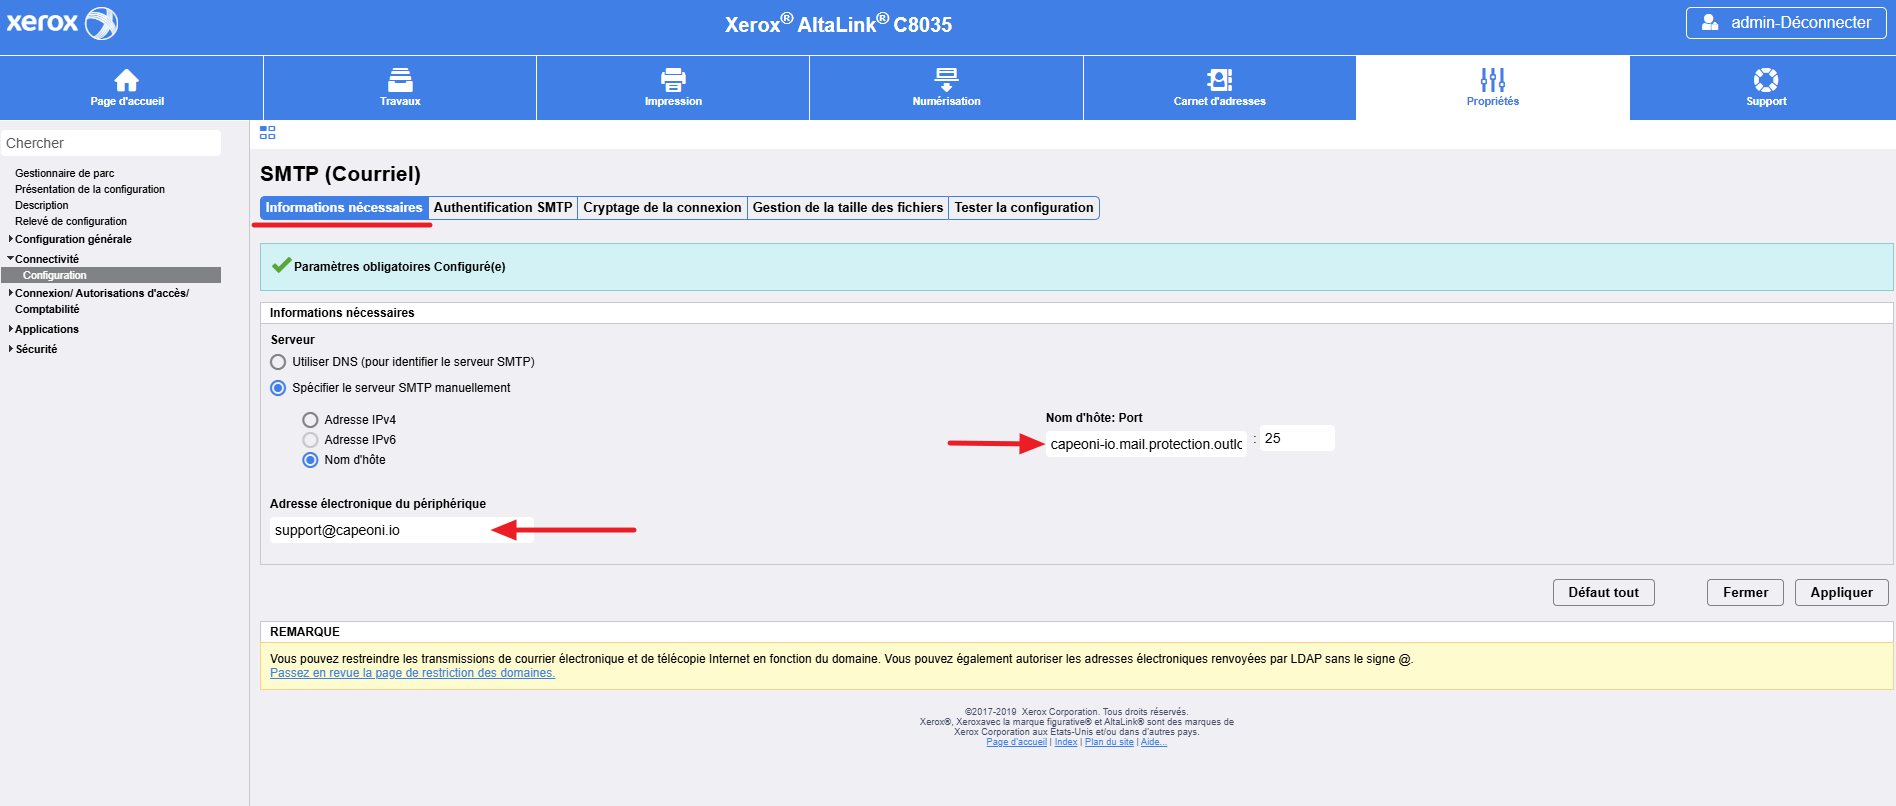Open Relevé de configuration item
This screenshot has height=806, width=1896.
[x=71, y=221]
